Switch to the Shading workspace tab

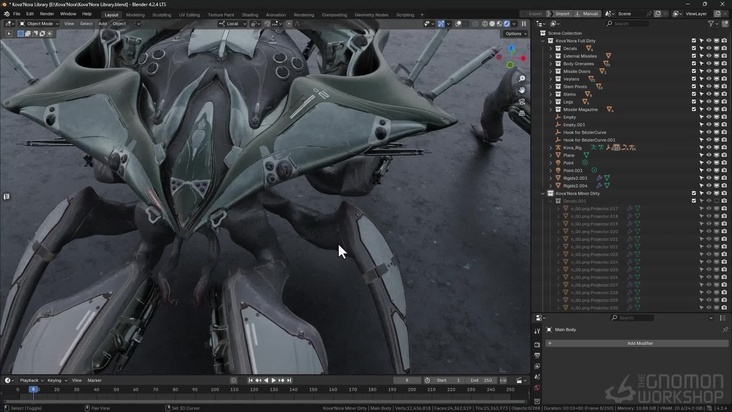click(x=250, y=14)
